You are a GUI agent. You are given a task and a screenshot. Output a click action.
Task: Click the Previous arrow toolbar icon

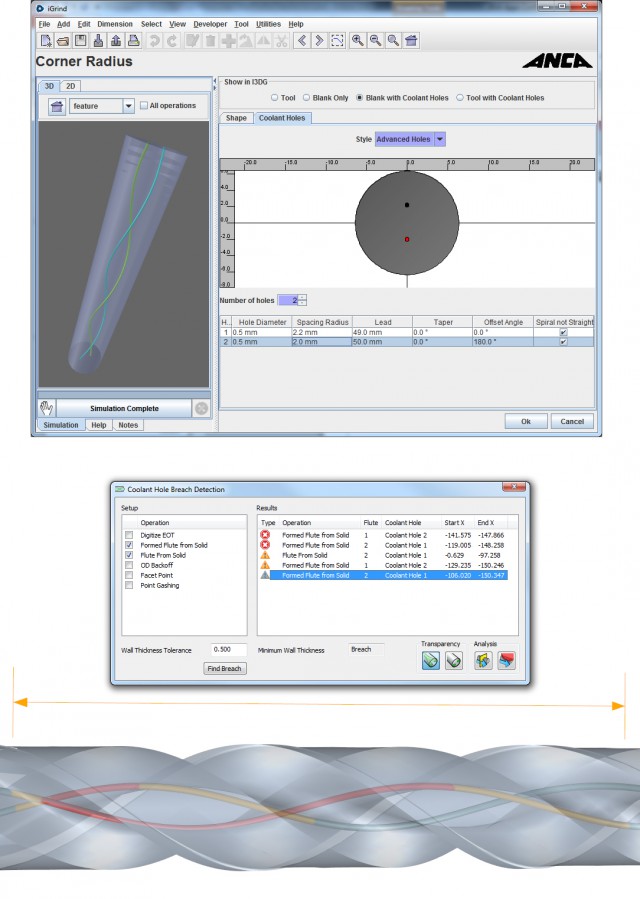click(x=302, y=41)
